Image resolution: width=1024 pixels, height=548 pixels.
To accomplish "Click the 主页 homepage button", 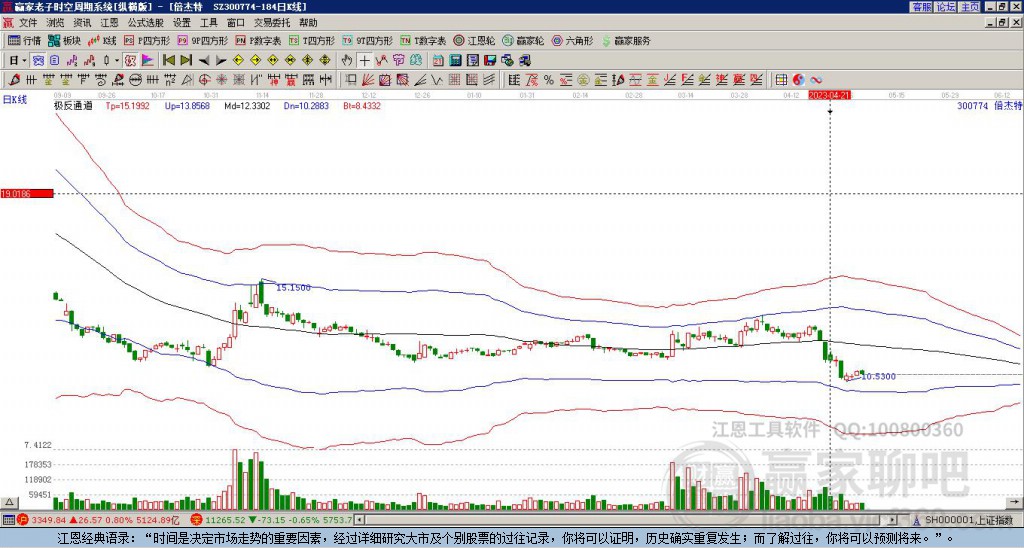I will 970,7.
